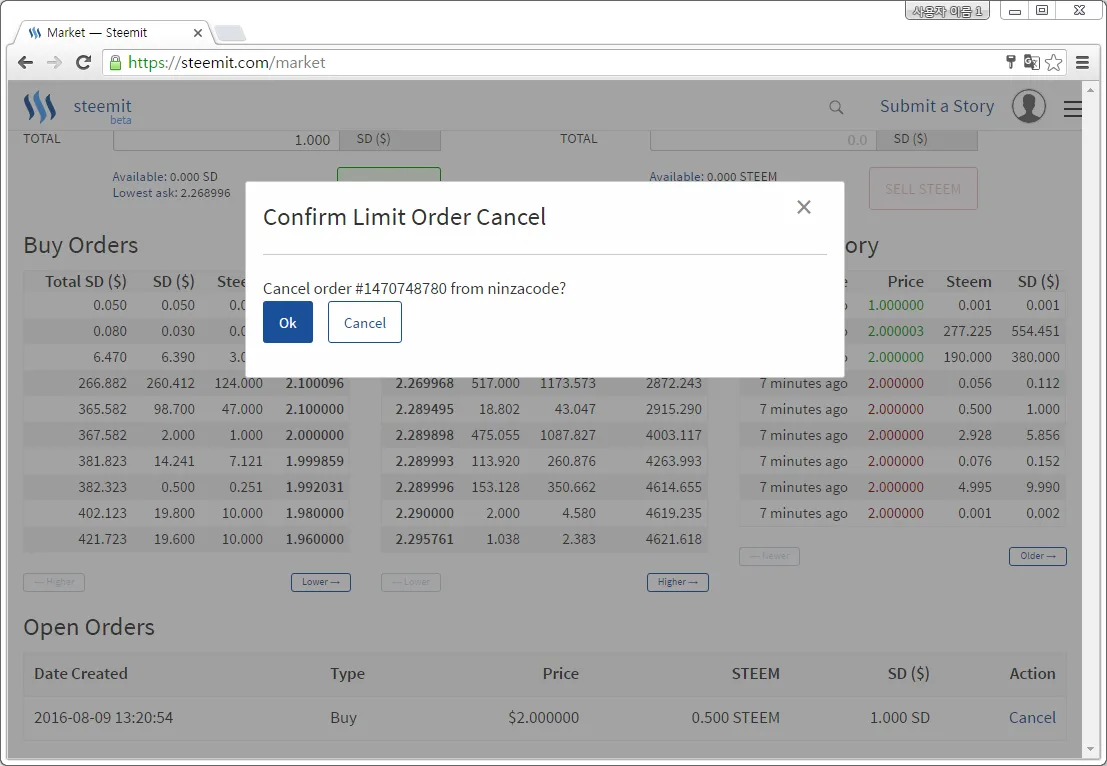Image resolution: width=1107 pixels, height=766 pixels.
Task: Bookmark page with the star icon
Action: pos(1053,62)
